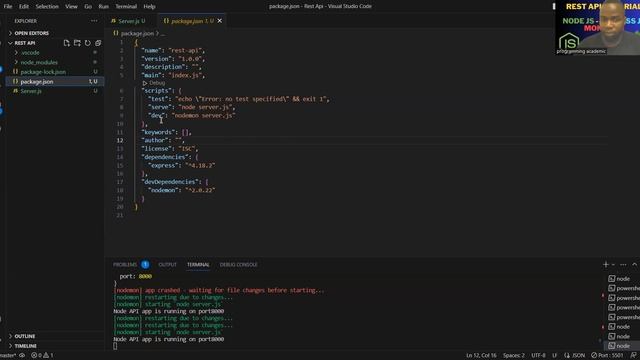Open the Help menu

point(149,7)
